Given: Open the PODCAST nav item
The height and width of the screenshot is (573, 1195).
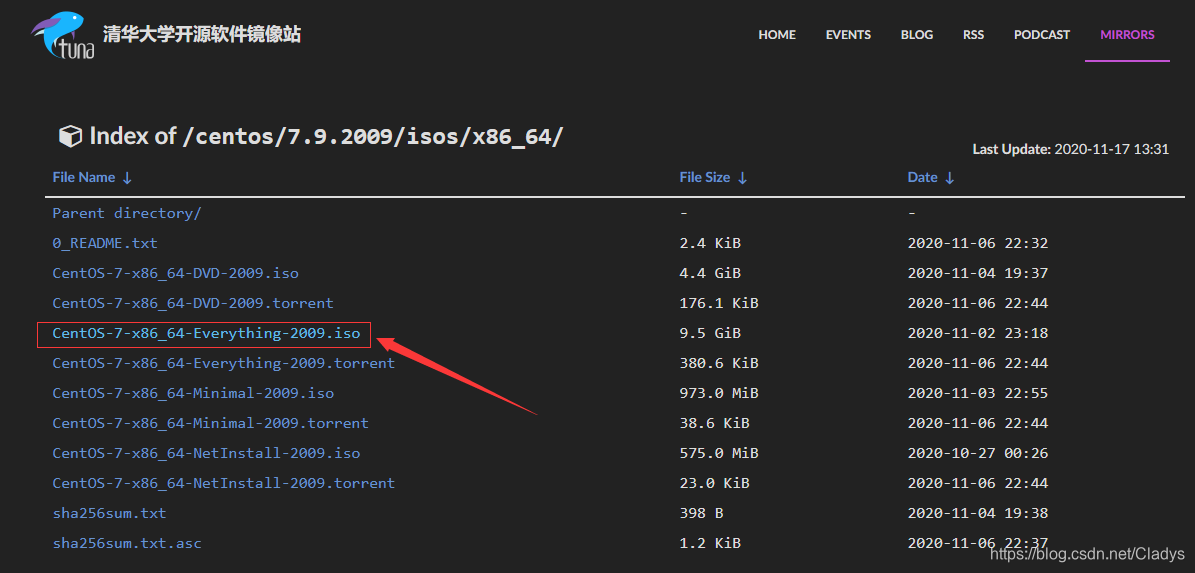Looking at the screenshot, I should [x=1042, y=35].
